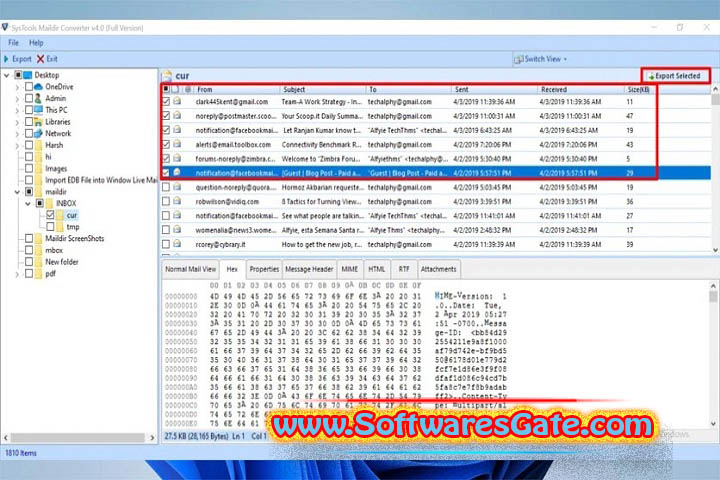
Task: Click the Desktop icon in tree
Action: pos(28,75)
